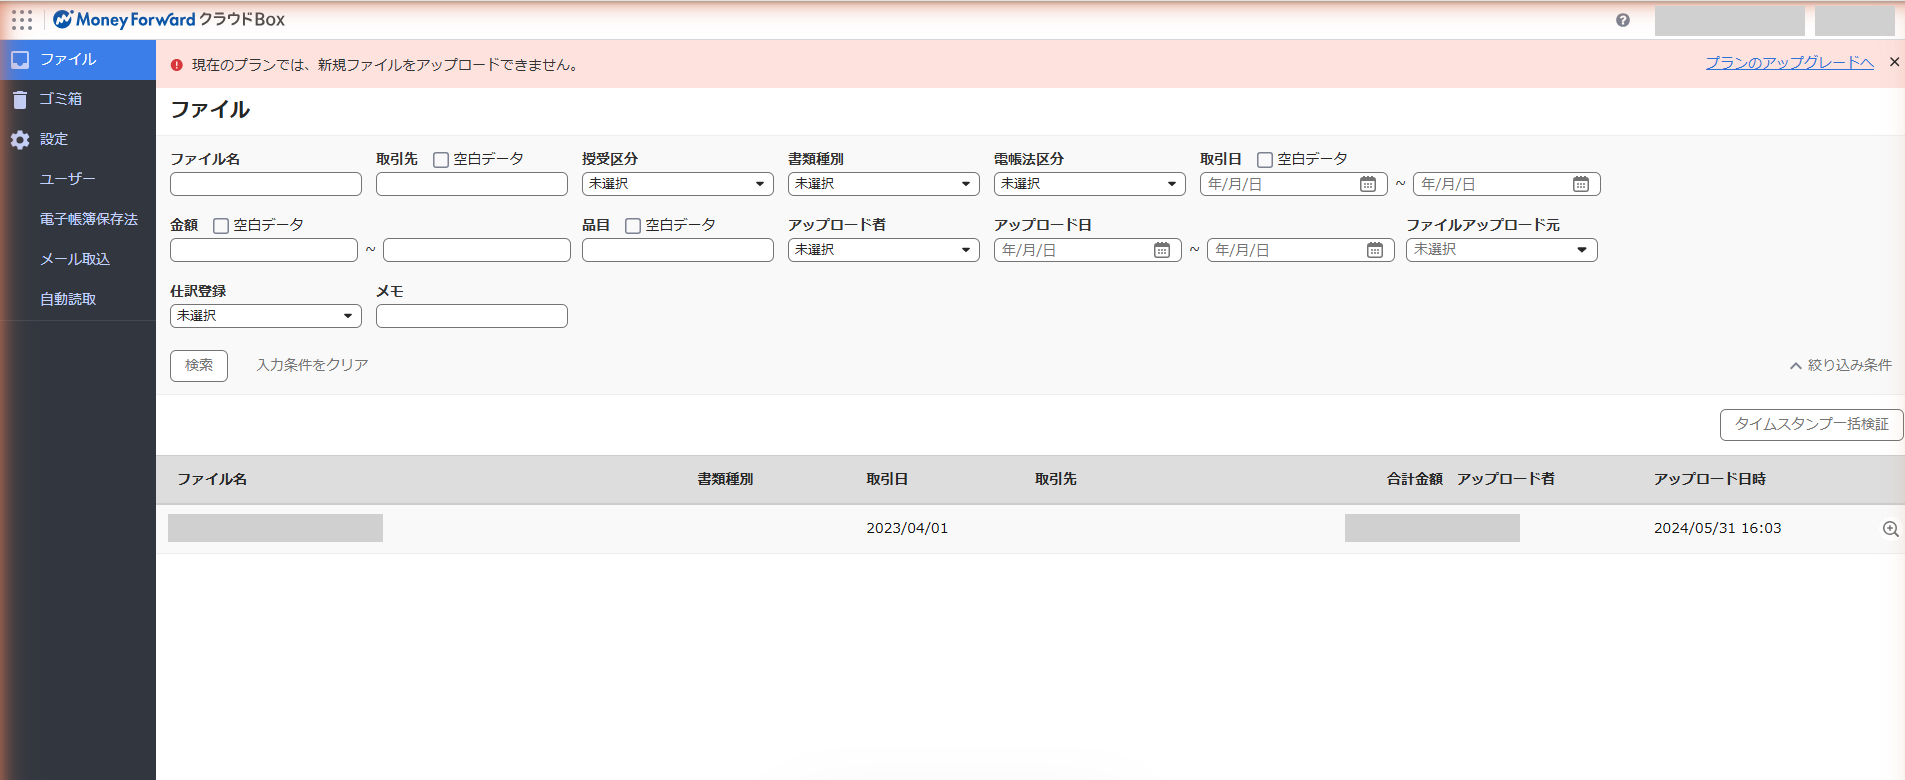
Task: Click the 設定 gear icon
Action: [20, 140]
